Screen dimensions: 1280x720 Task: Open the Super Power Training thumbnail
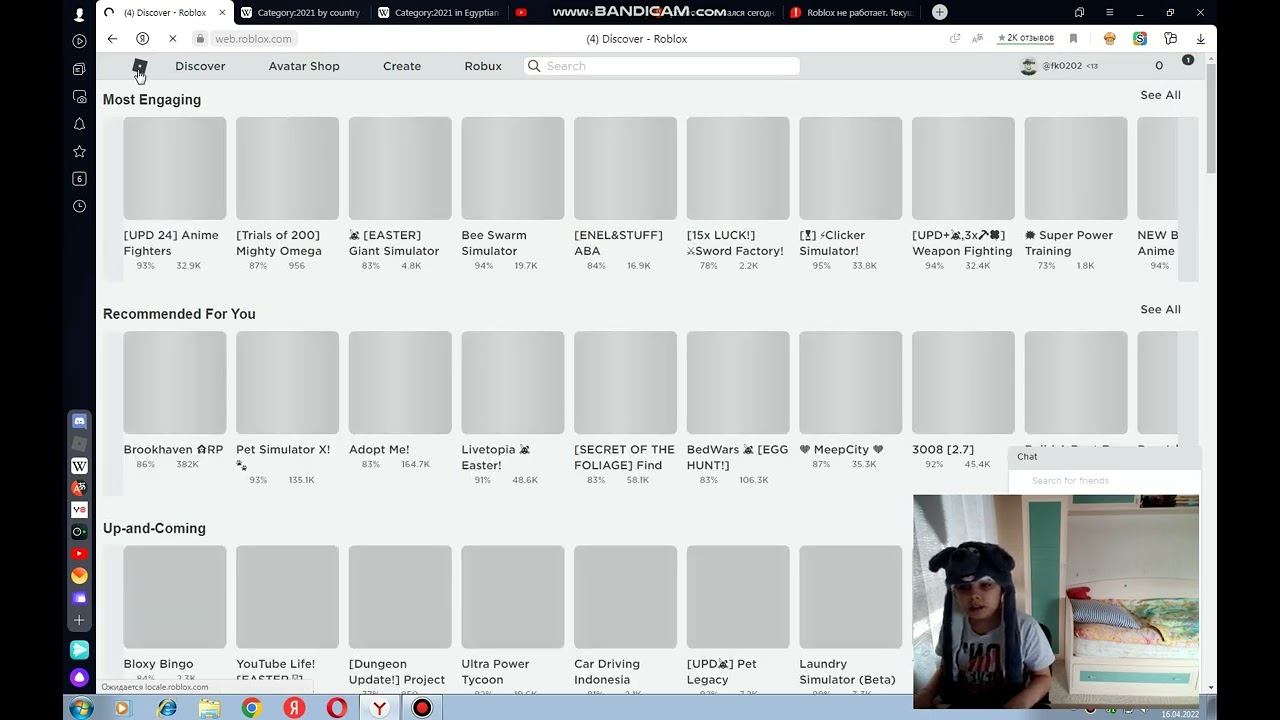pyautogui.click(x=1076, y=168)
